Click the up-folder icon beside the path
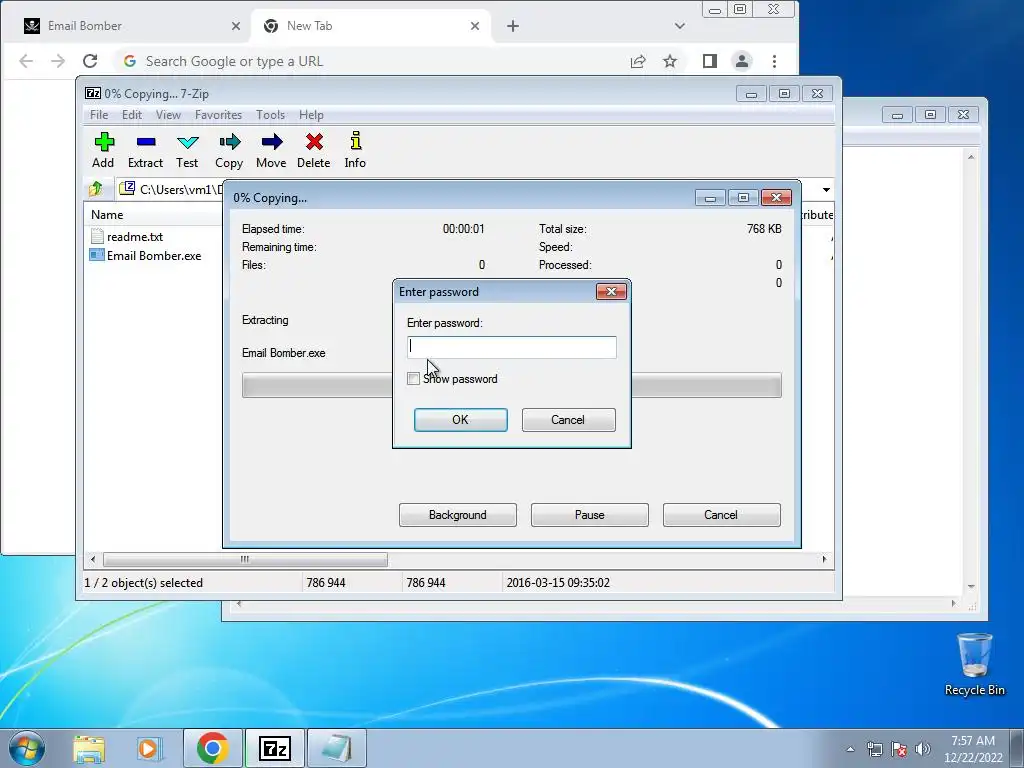The image size is (1024, 768). point(96,189)
